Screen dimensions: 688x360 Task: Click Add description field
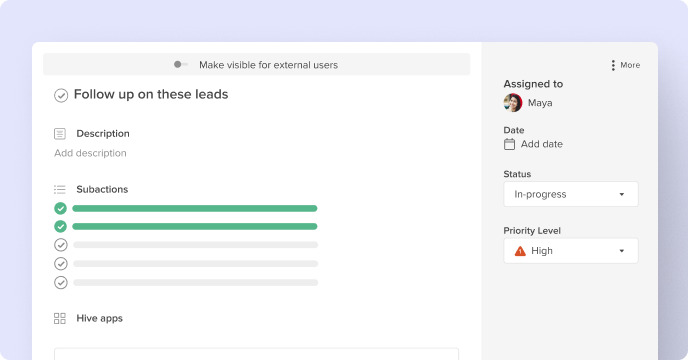pyautogui.click(x=90, y=153)
